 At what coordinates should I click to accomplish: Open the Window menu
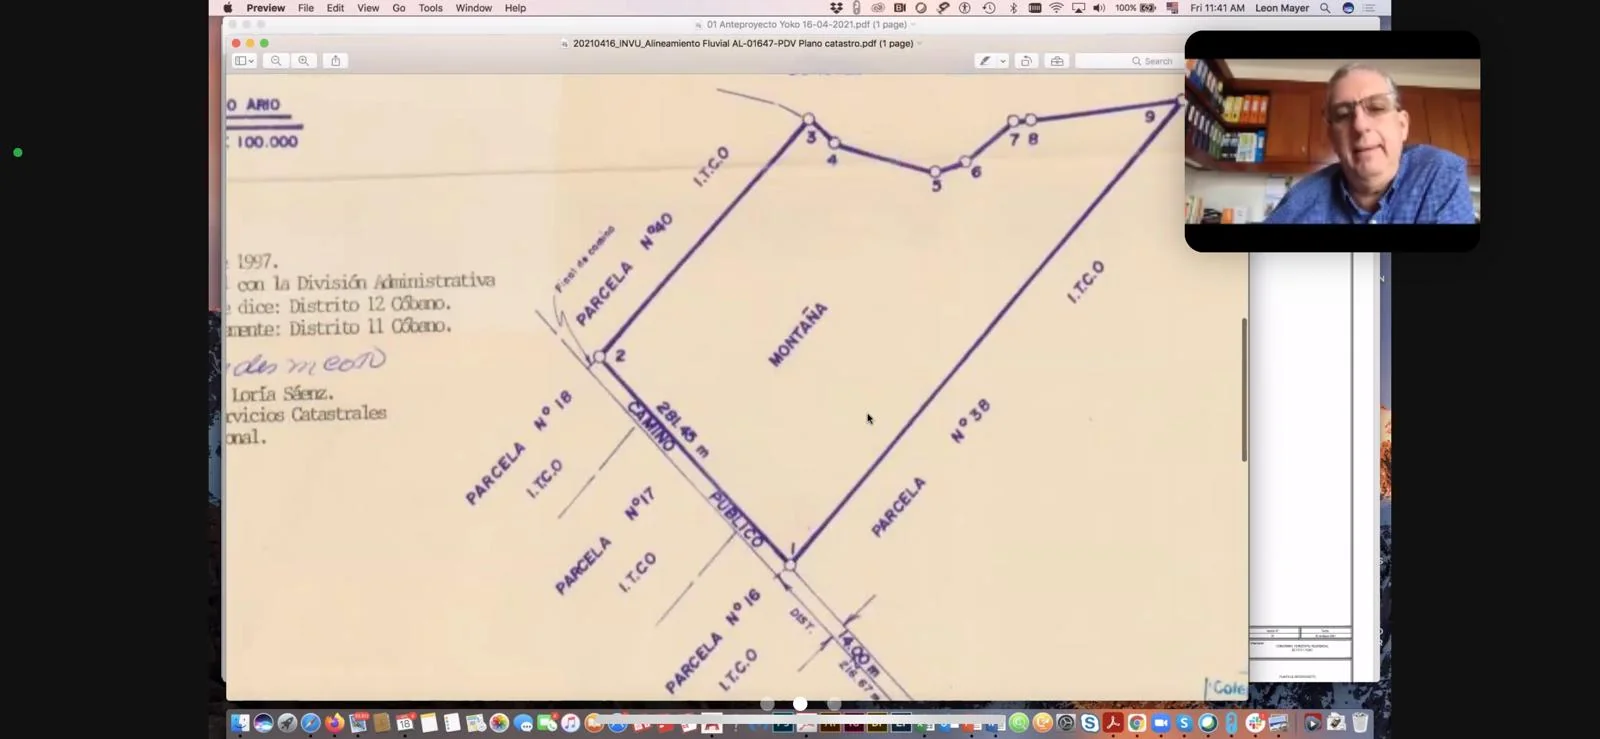[x=474, y=8]
